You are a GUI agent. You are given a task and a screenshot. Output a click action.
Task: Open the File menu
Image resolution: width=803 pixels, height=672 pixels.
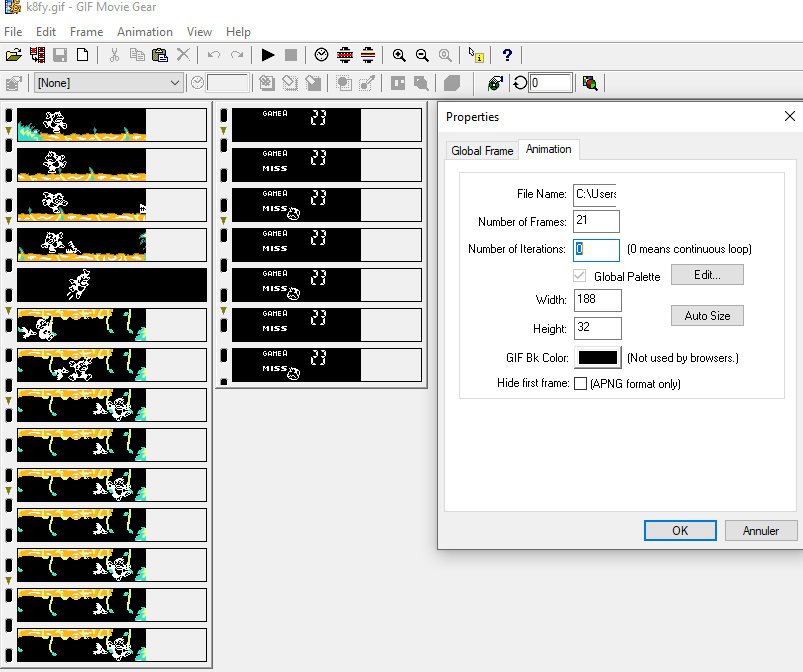click(13, 32)
